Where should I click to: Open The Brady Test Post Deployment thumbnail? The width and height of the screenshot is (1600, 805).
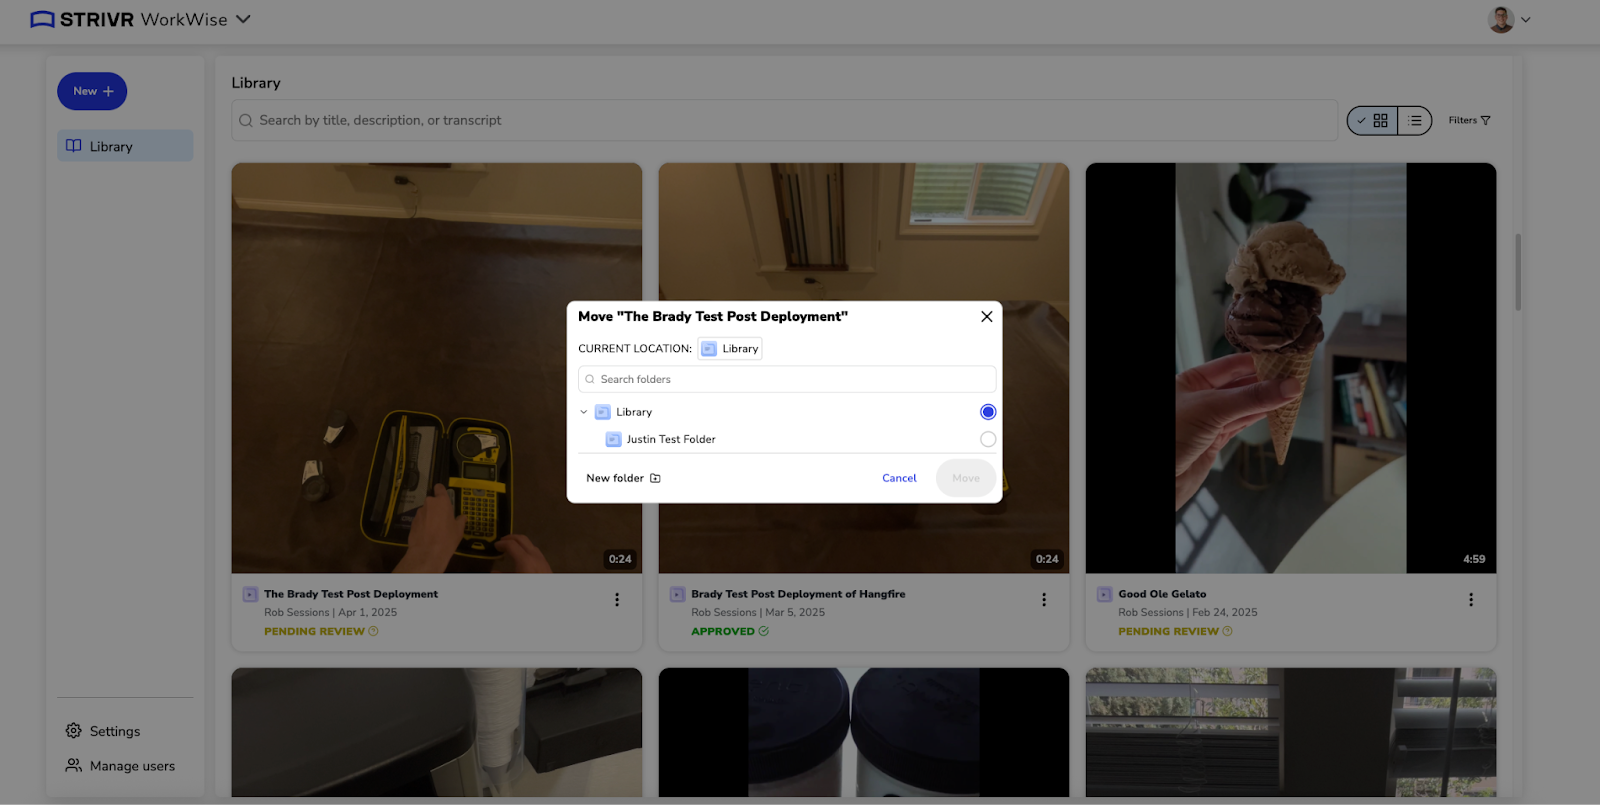coord(436,368)
